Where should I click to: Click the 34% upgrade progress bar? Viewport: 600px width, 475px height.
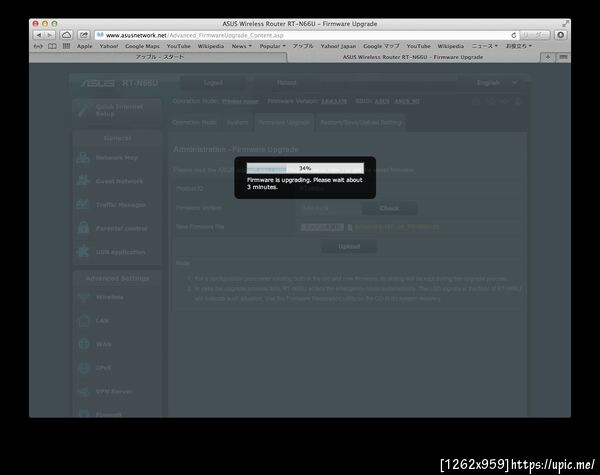(305, 168)
